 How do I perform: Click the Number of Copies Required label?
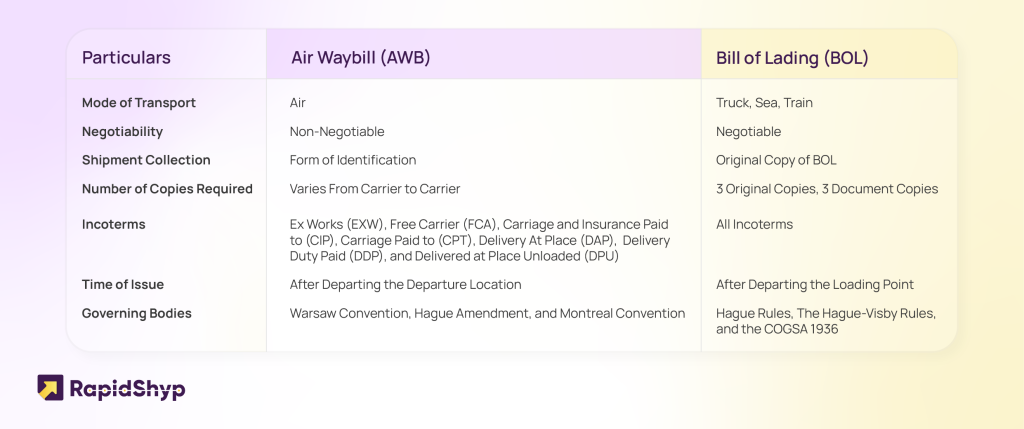167,189
